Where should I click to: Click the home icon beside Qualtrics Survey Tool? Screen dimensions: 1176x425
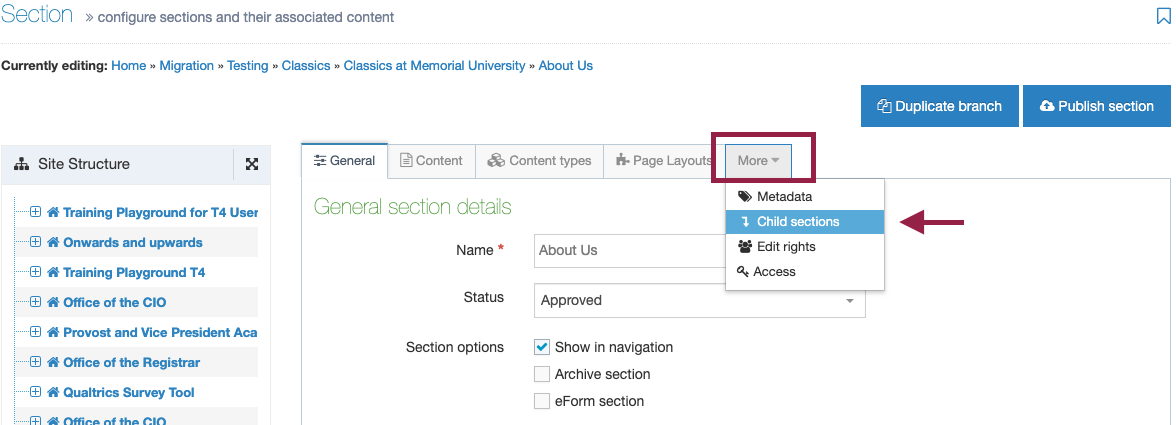[x=53, y=393]
